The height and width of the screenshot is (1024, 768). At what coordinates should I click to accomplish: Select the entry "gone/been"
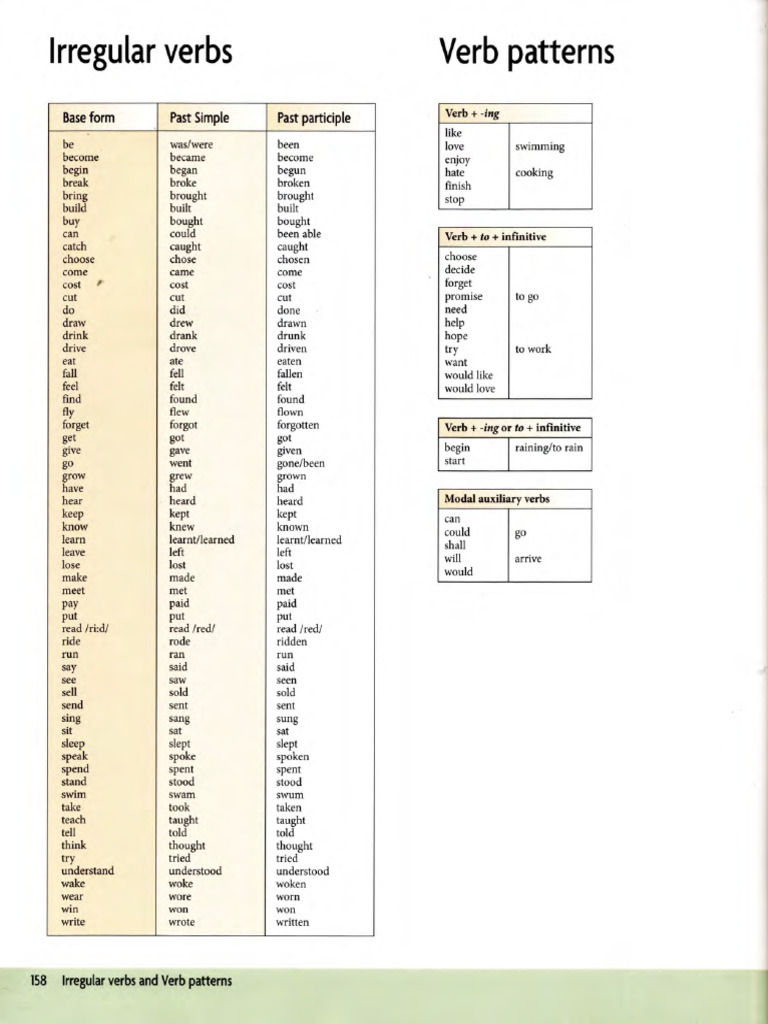[x=300, y=463]
